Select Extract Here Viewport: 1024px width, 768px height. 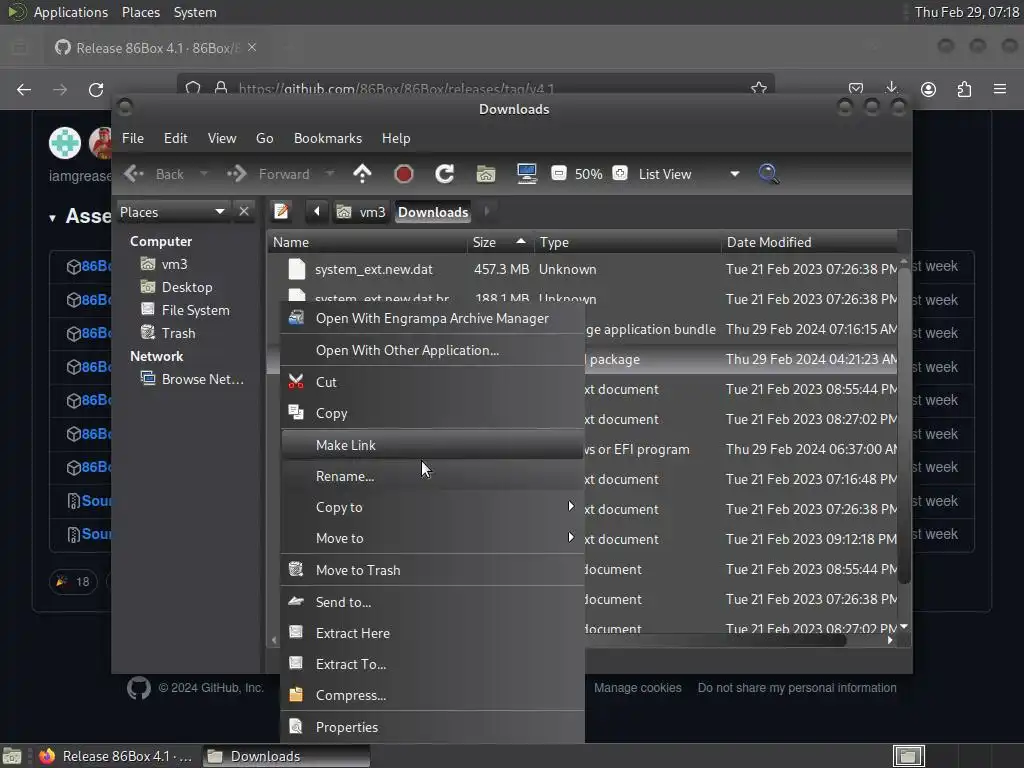pos(432,633)
